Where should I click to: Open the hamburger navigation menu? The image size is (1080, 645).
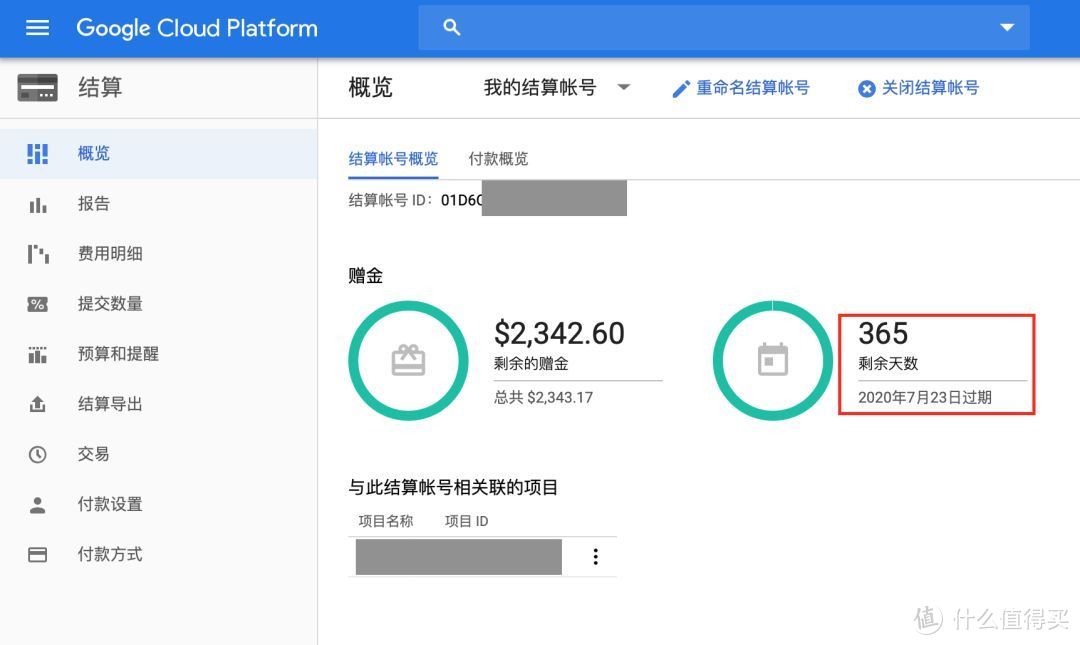point(37,28)
